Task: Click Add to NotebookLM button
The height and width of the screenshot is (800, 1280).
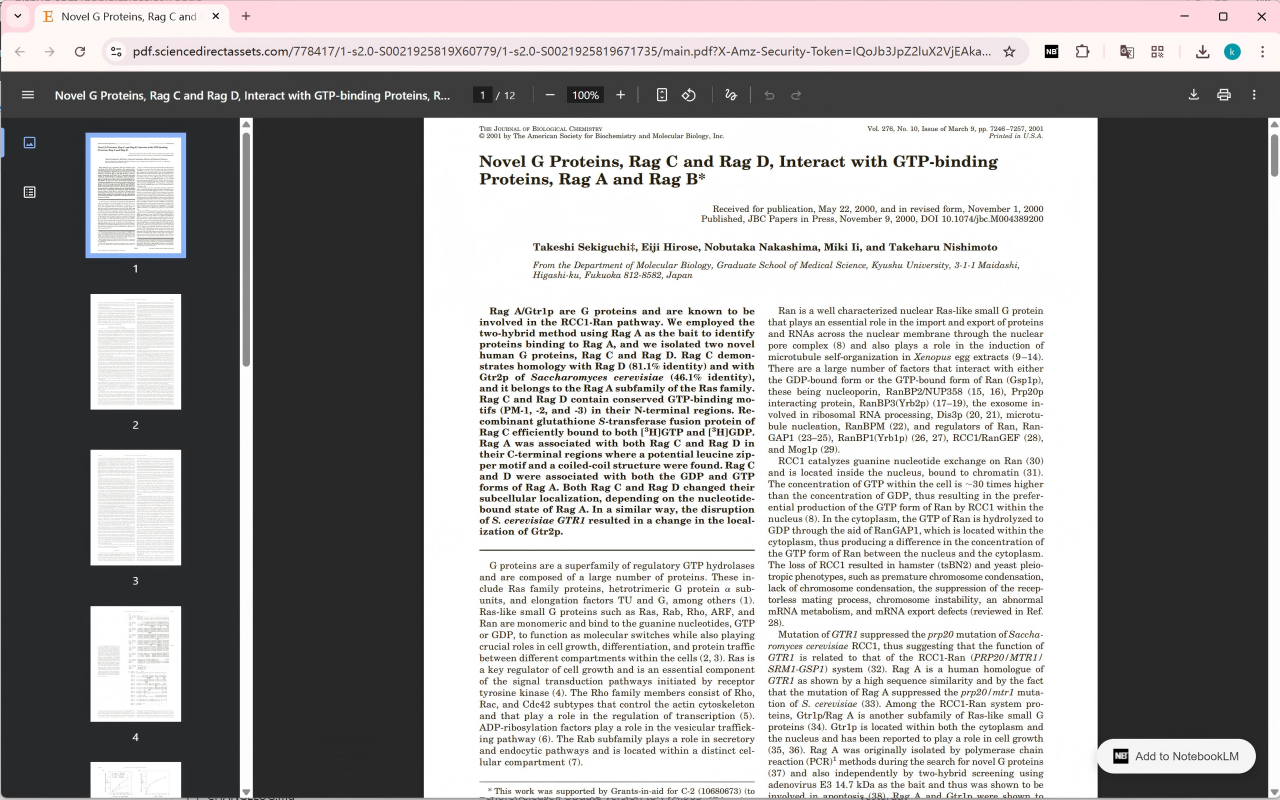Action: [x=1176, y=756]
